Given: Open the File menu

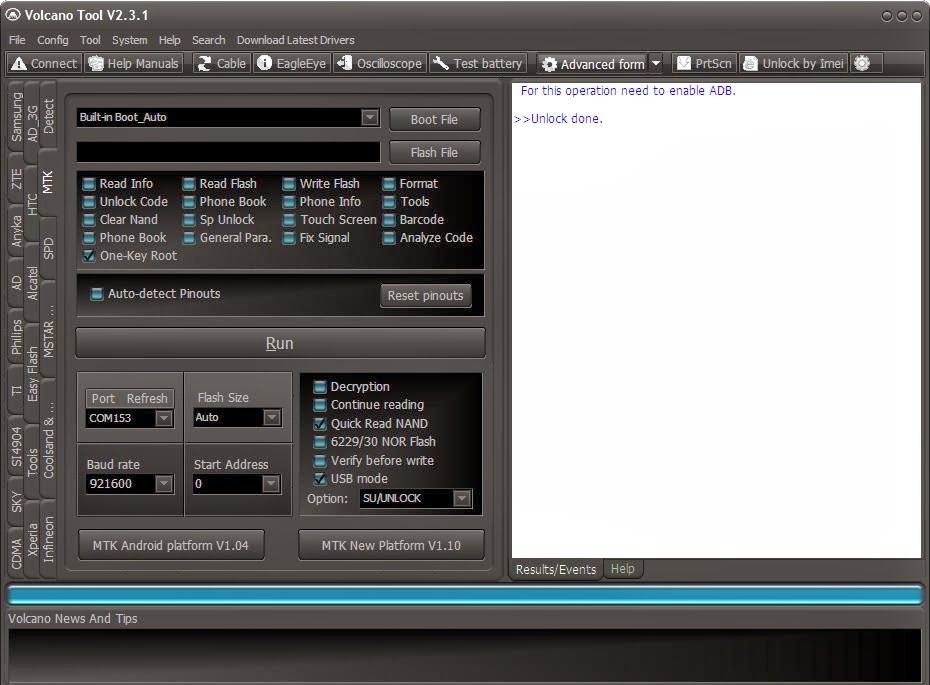Looking at the screenshot, I should (x=17, y=40).
